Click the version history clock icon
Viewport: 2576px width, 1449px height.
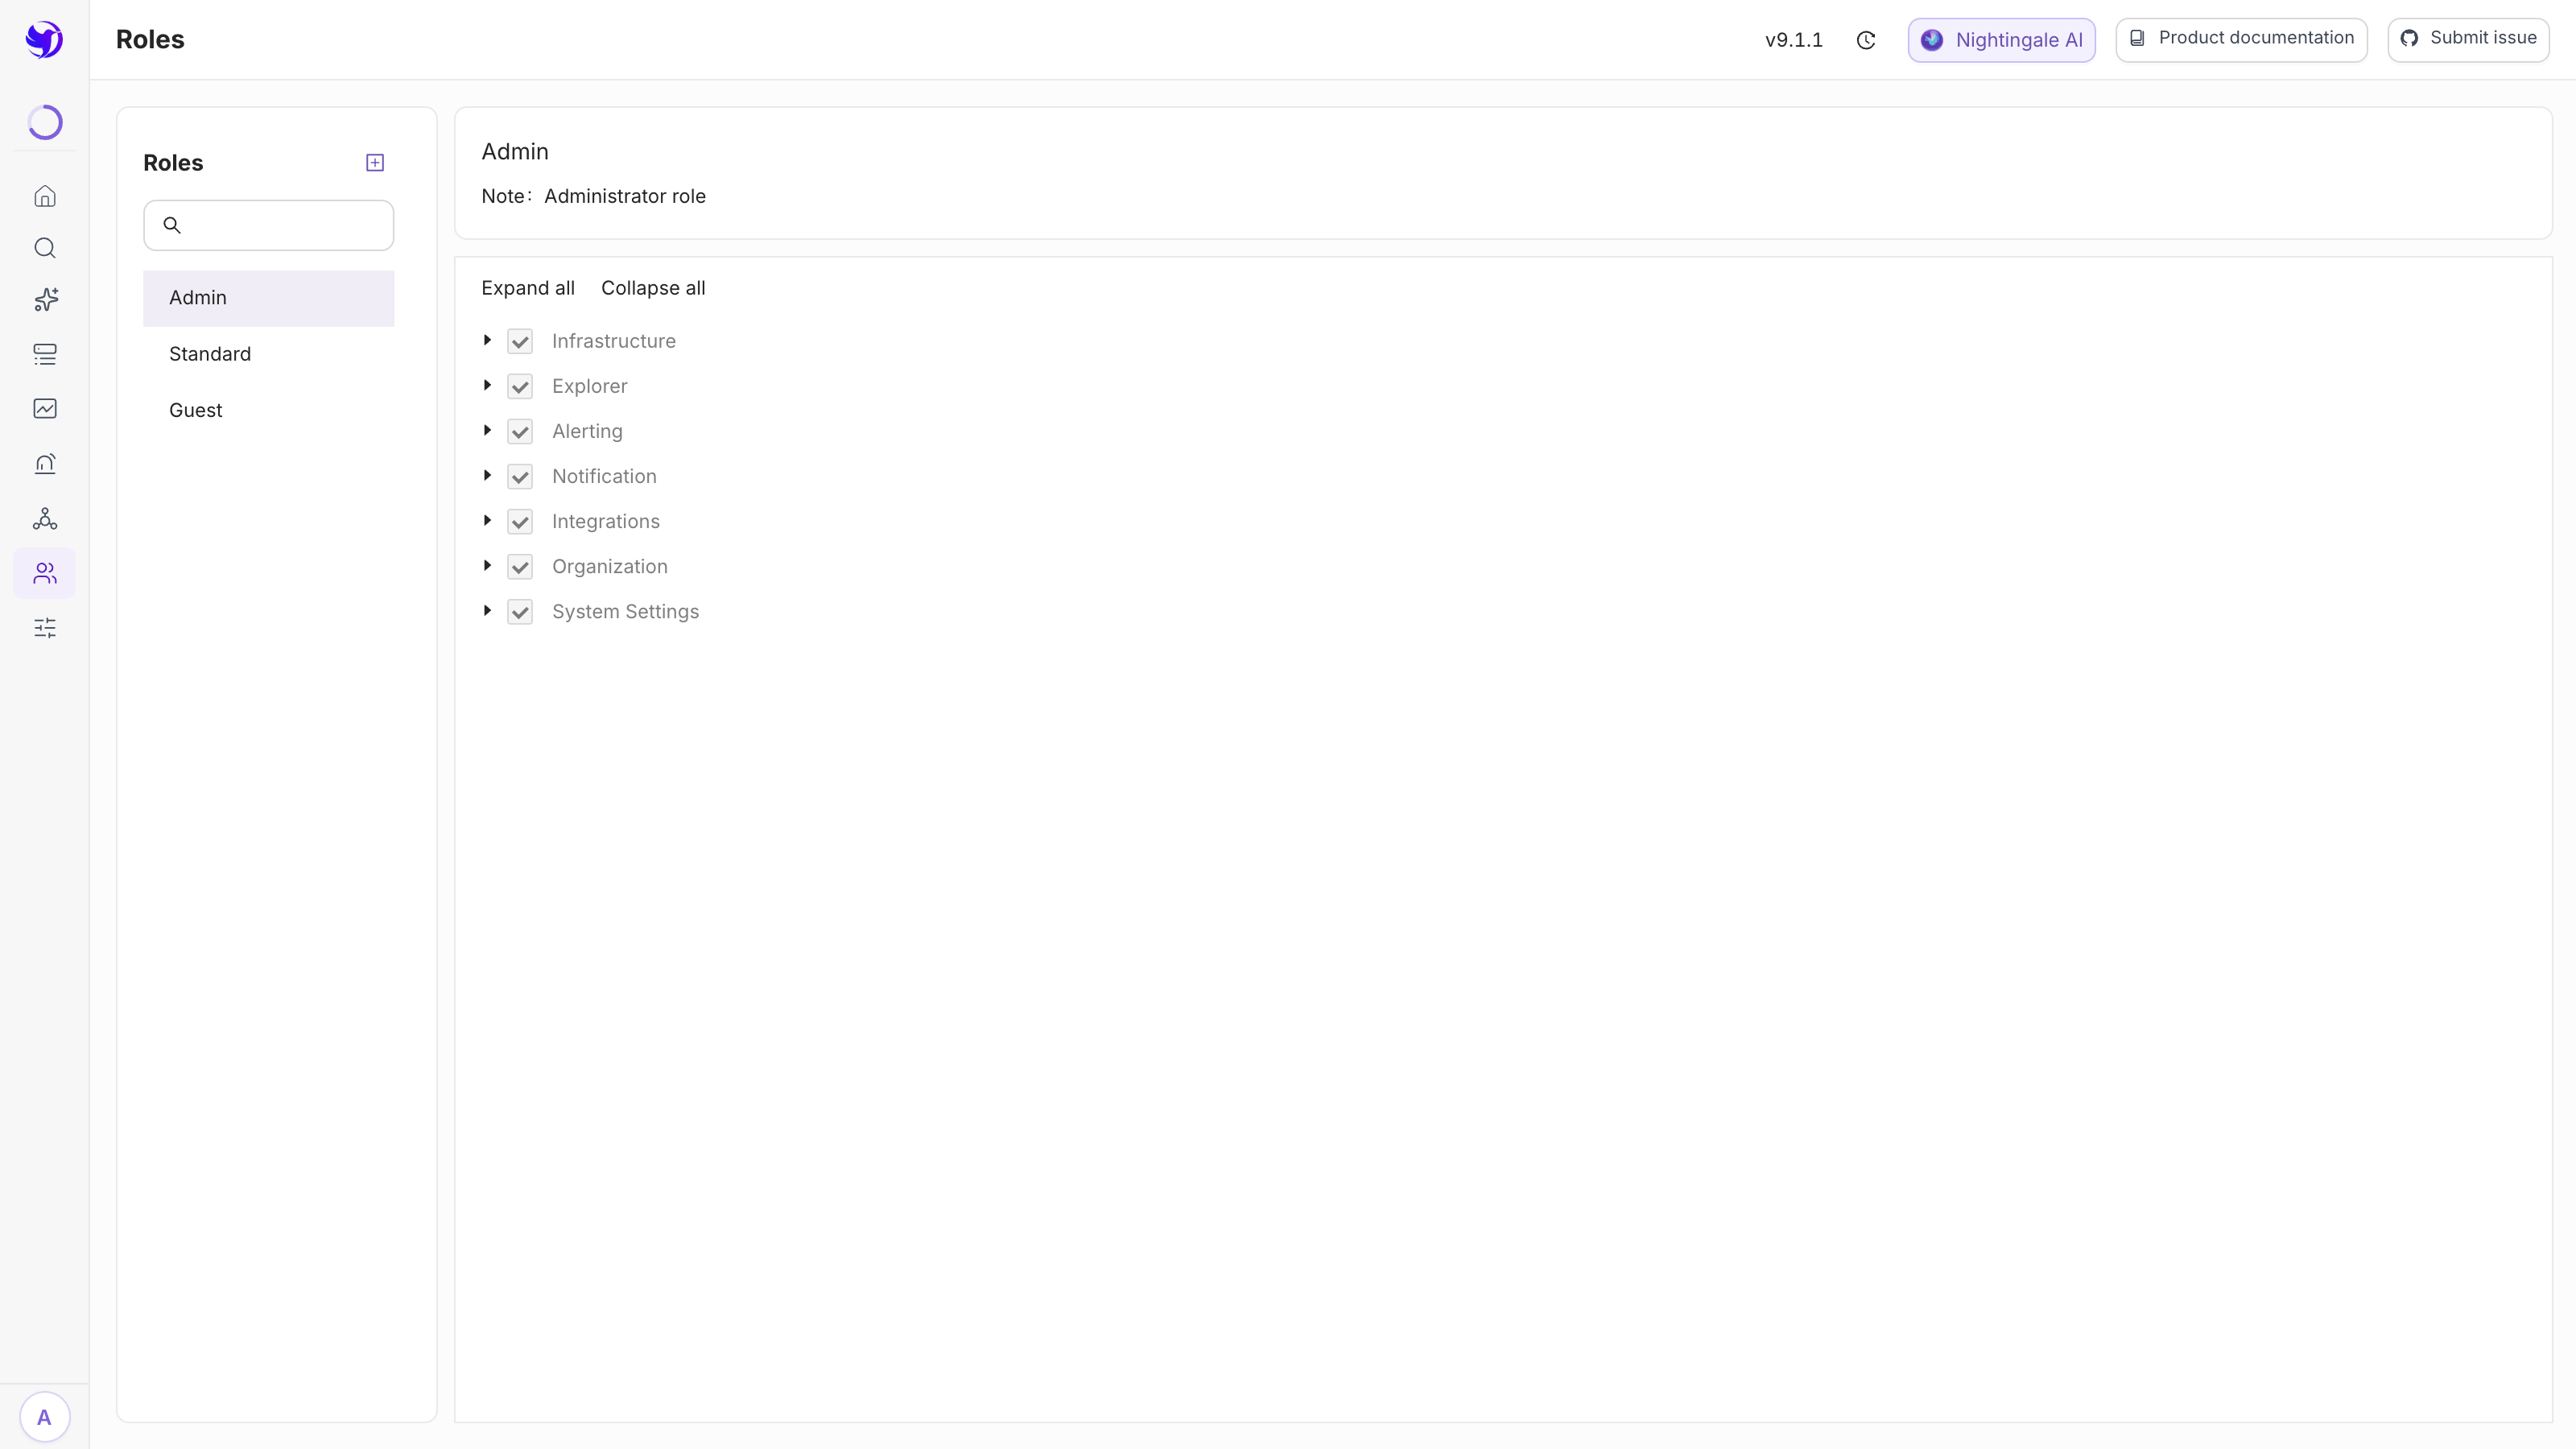tap(1866, 40)
